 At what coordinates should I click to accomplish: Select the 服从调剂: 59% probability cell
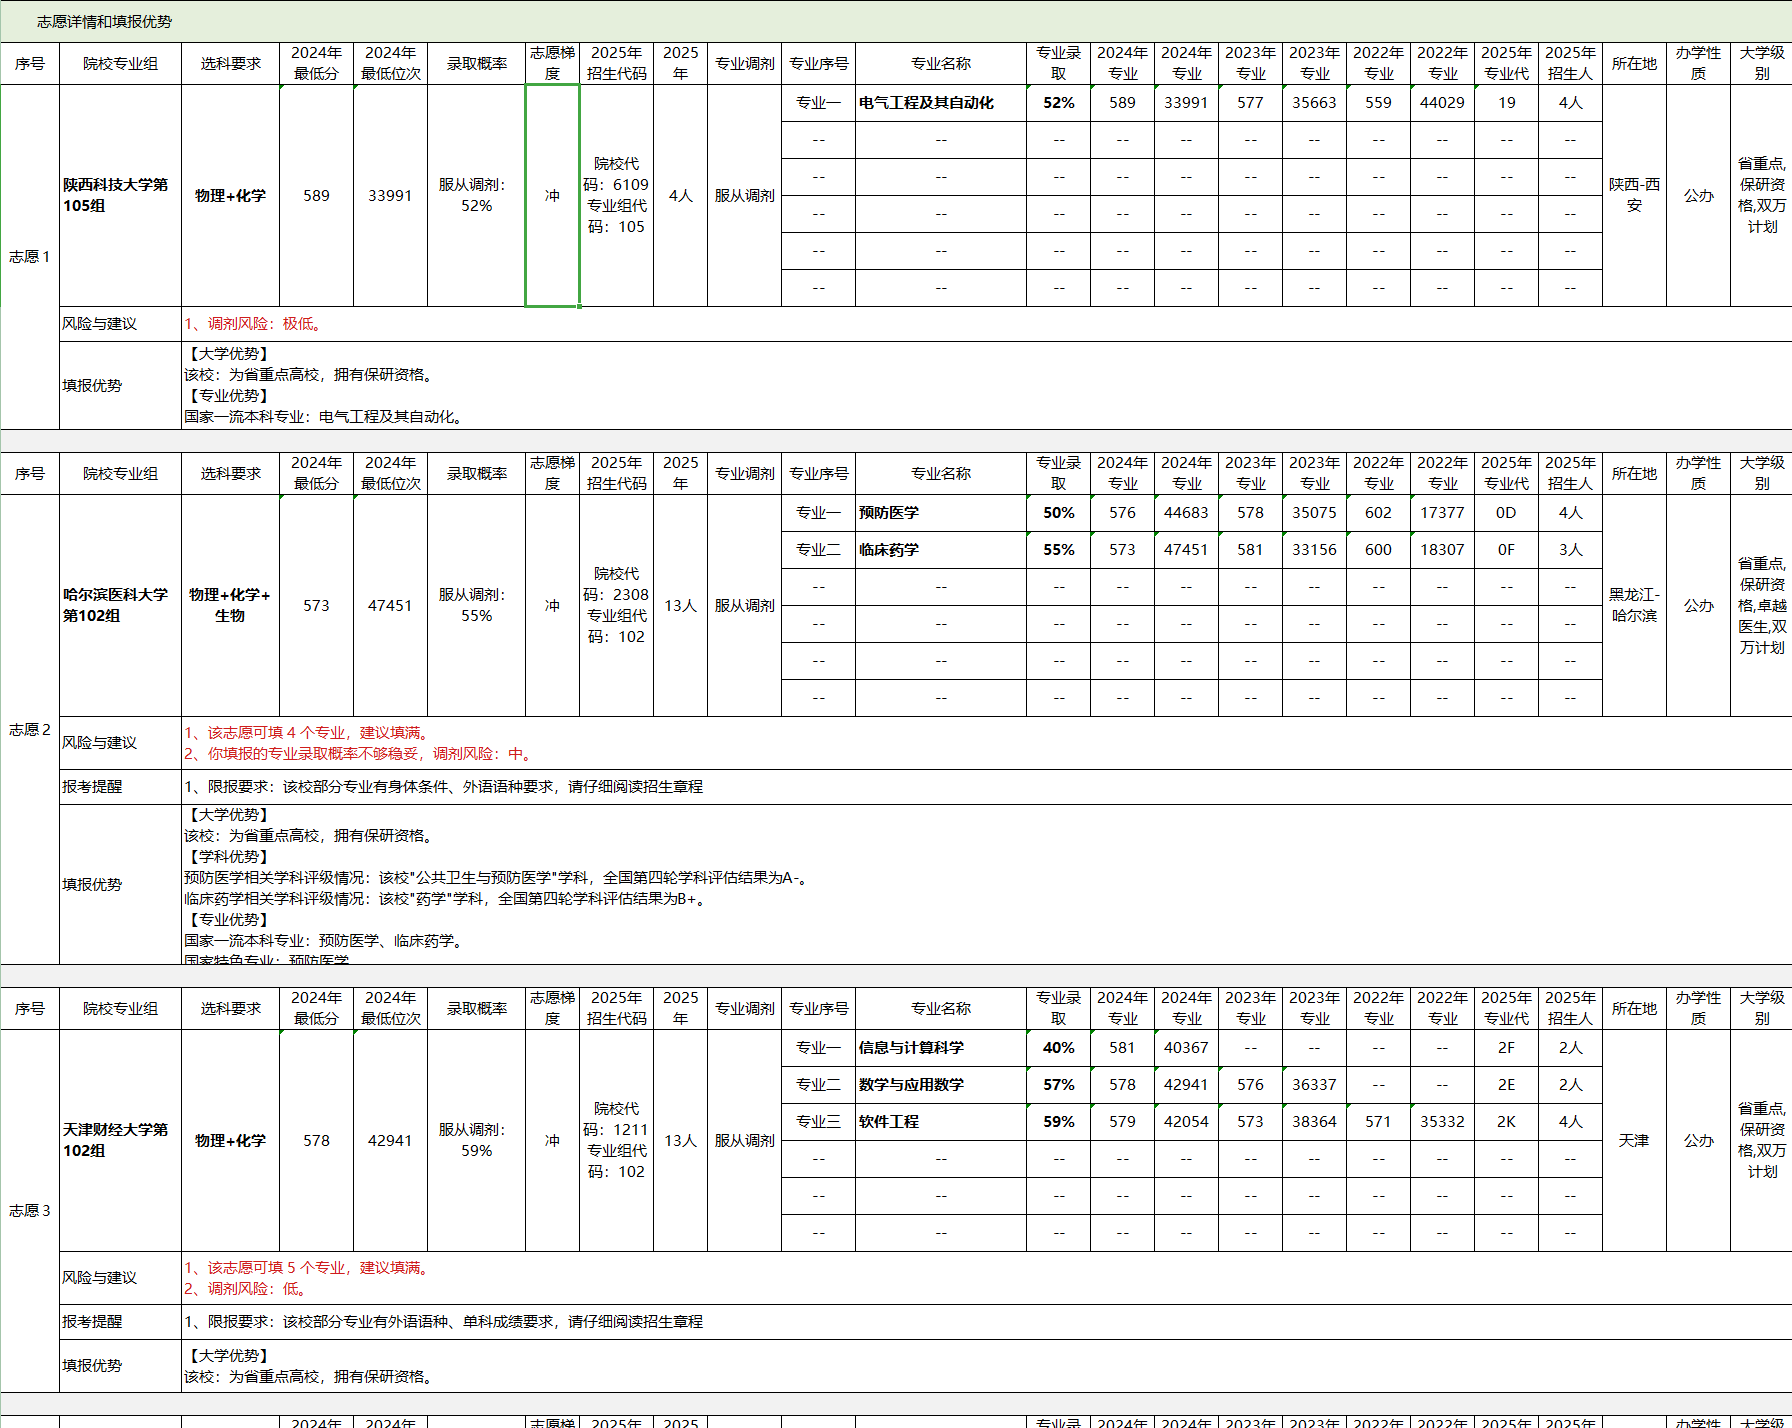476,1140
